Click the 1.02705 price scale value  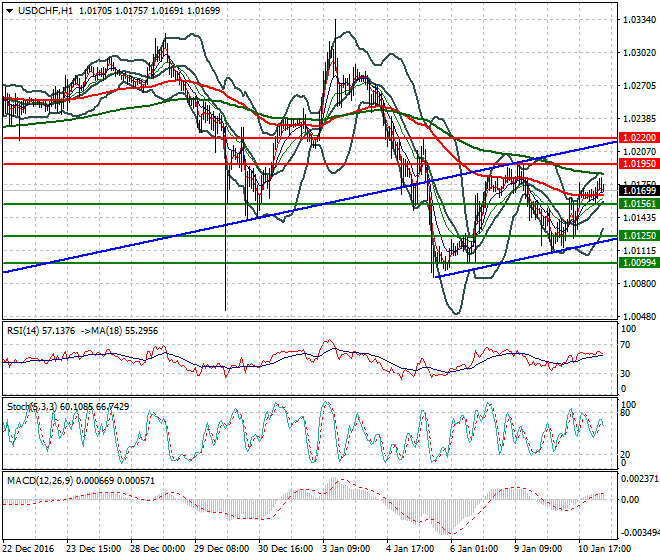click(x=640, y=85)
